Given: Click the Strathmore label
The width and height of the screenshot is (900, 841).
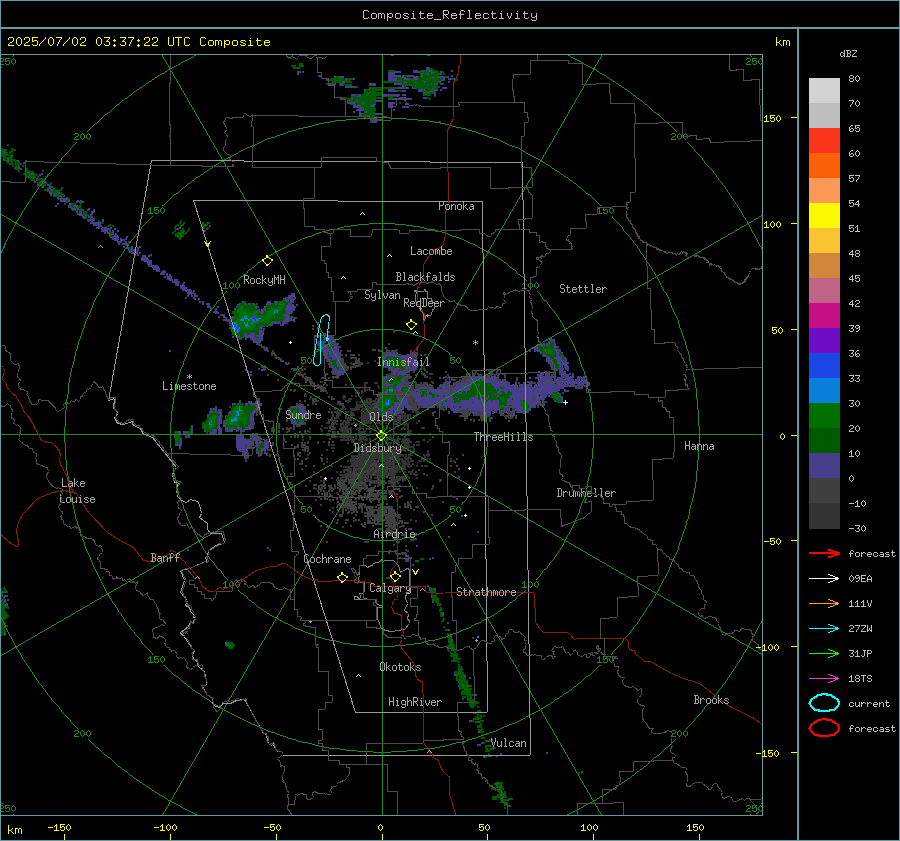Looking at the screenshot, I should pos(487,592).
